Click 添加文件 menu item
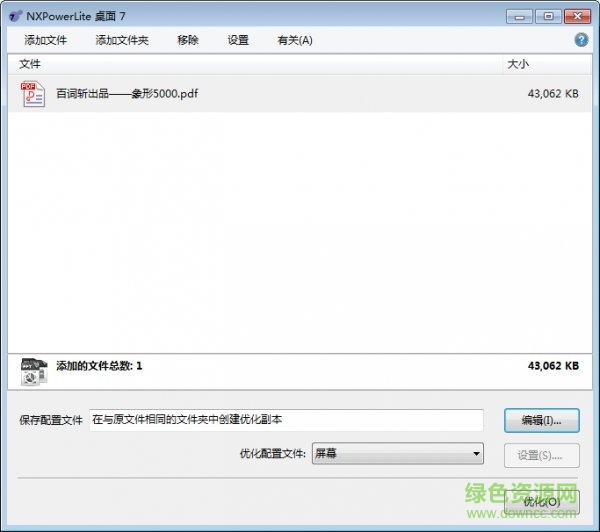 (46, 40)
